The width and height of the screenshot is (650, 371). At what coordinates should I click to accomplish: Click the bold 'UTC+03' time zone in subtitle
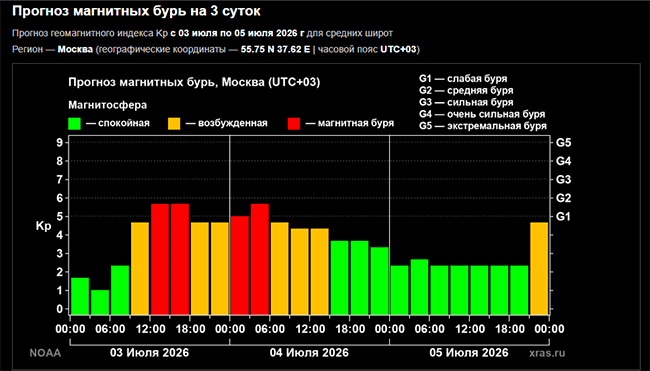[398, 49]
